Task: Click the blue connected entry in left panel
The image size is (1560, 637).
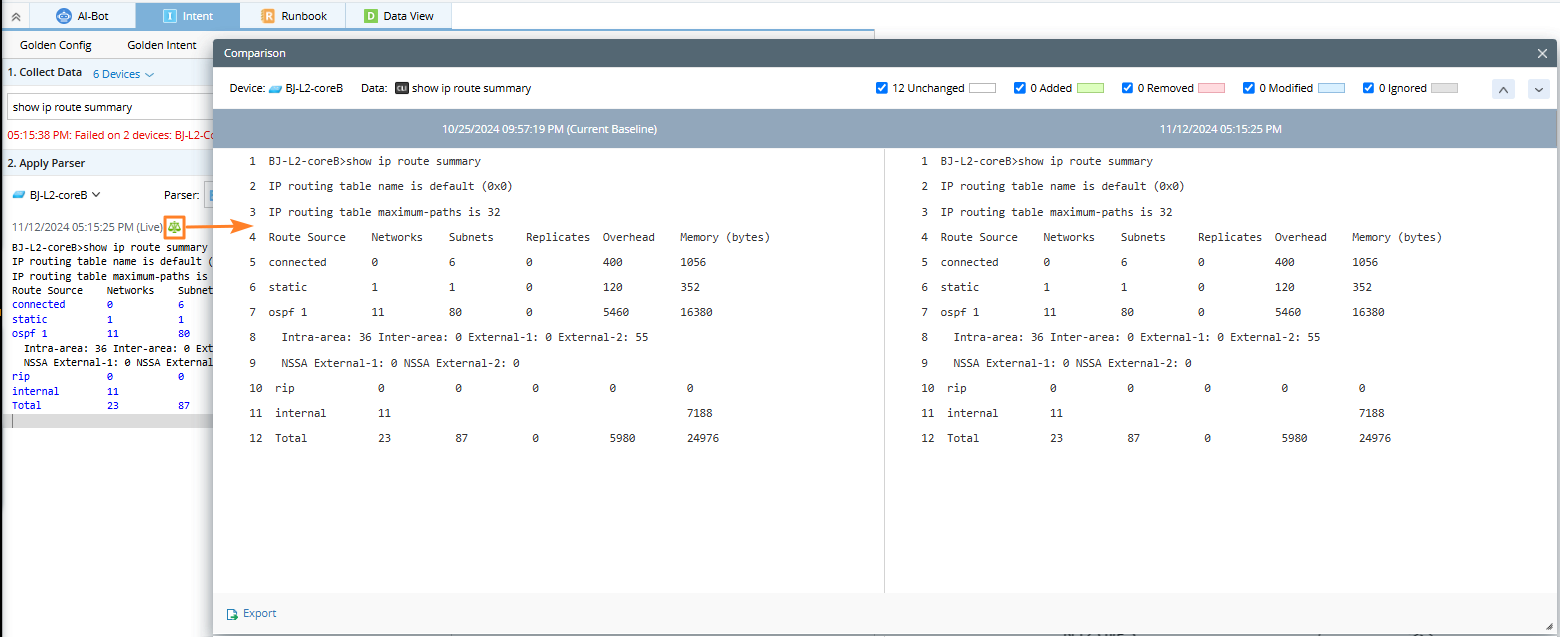Action: click(39, 304)
